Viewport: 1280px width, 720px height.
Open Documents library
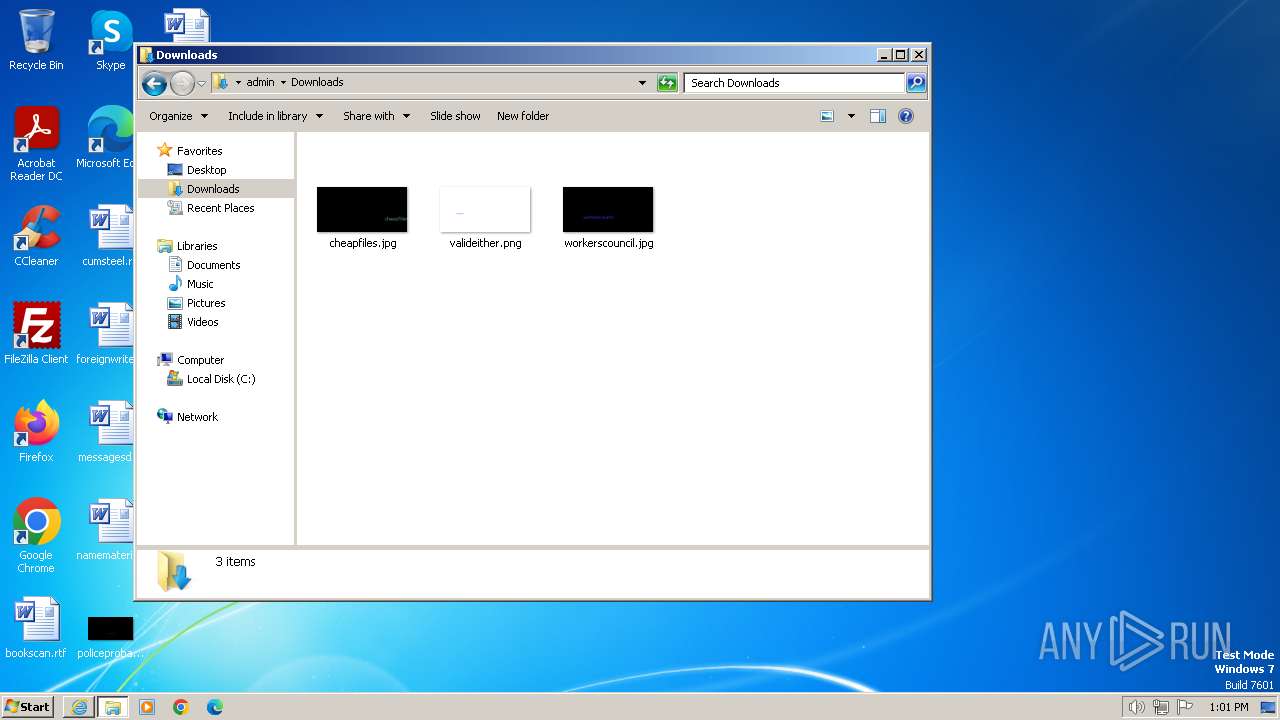coord(213,265)
